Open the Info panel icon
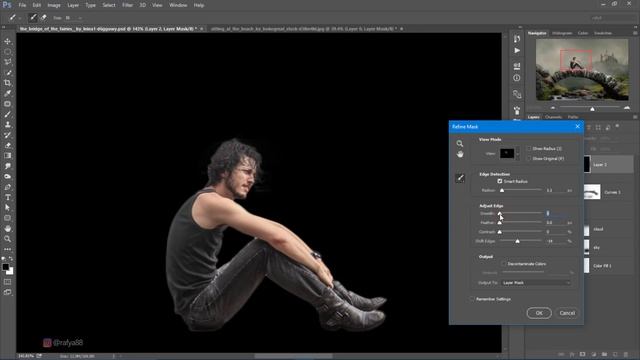Screen dimensions: 640x360 (x=517, y=78)
